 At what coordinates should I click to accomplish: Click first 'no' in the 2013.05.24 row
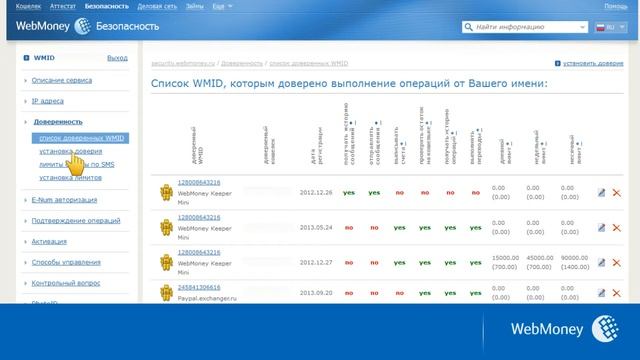tap(349, 228)
